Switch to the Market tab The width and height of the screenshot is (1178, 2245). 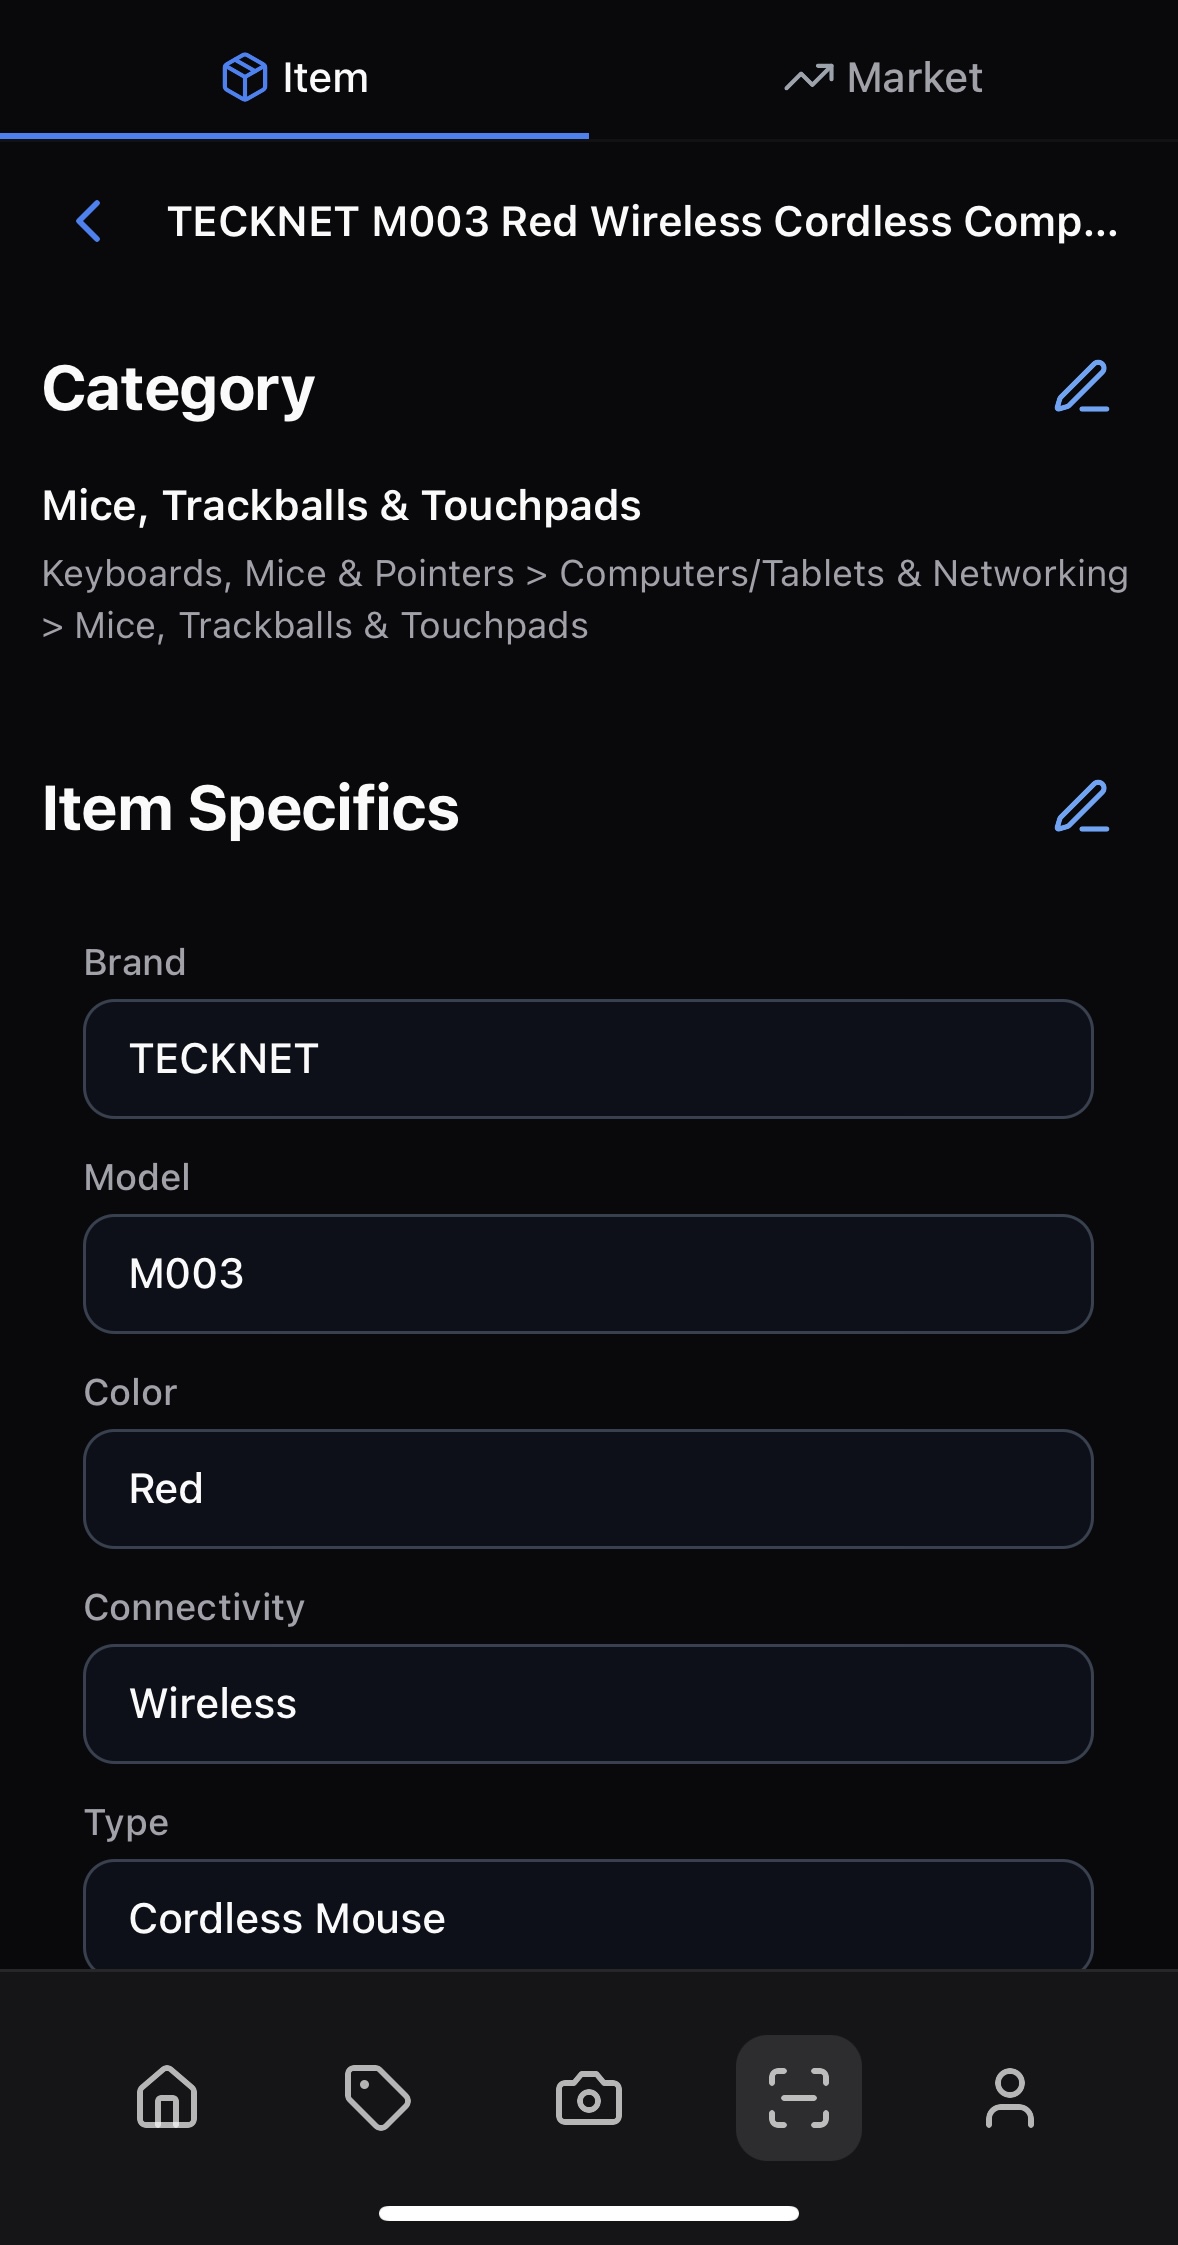[884, 78]
